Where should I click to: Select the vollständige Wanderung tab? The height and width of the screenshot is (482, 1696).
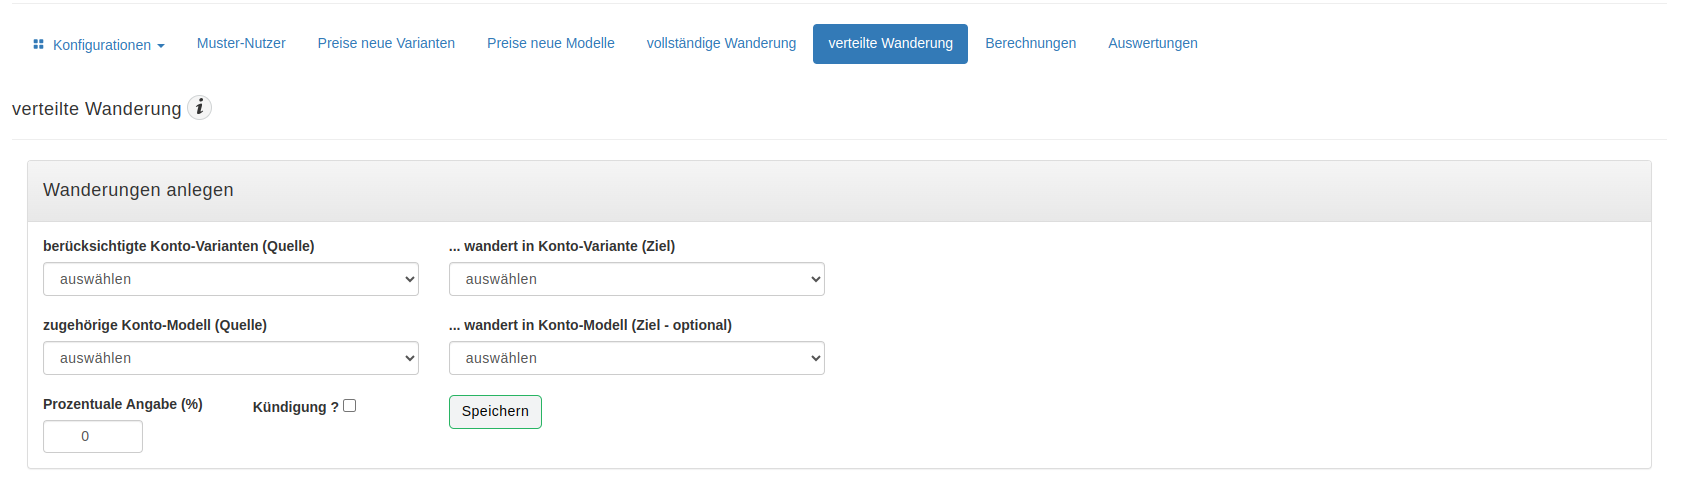tap(722, 44)
